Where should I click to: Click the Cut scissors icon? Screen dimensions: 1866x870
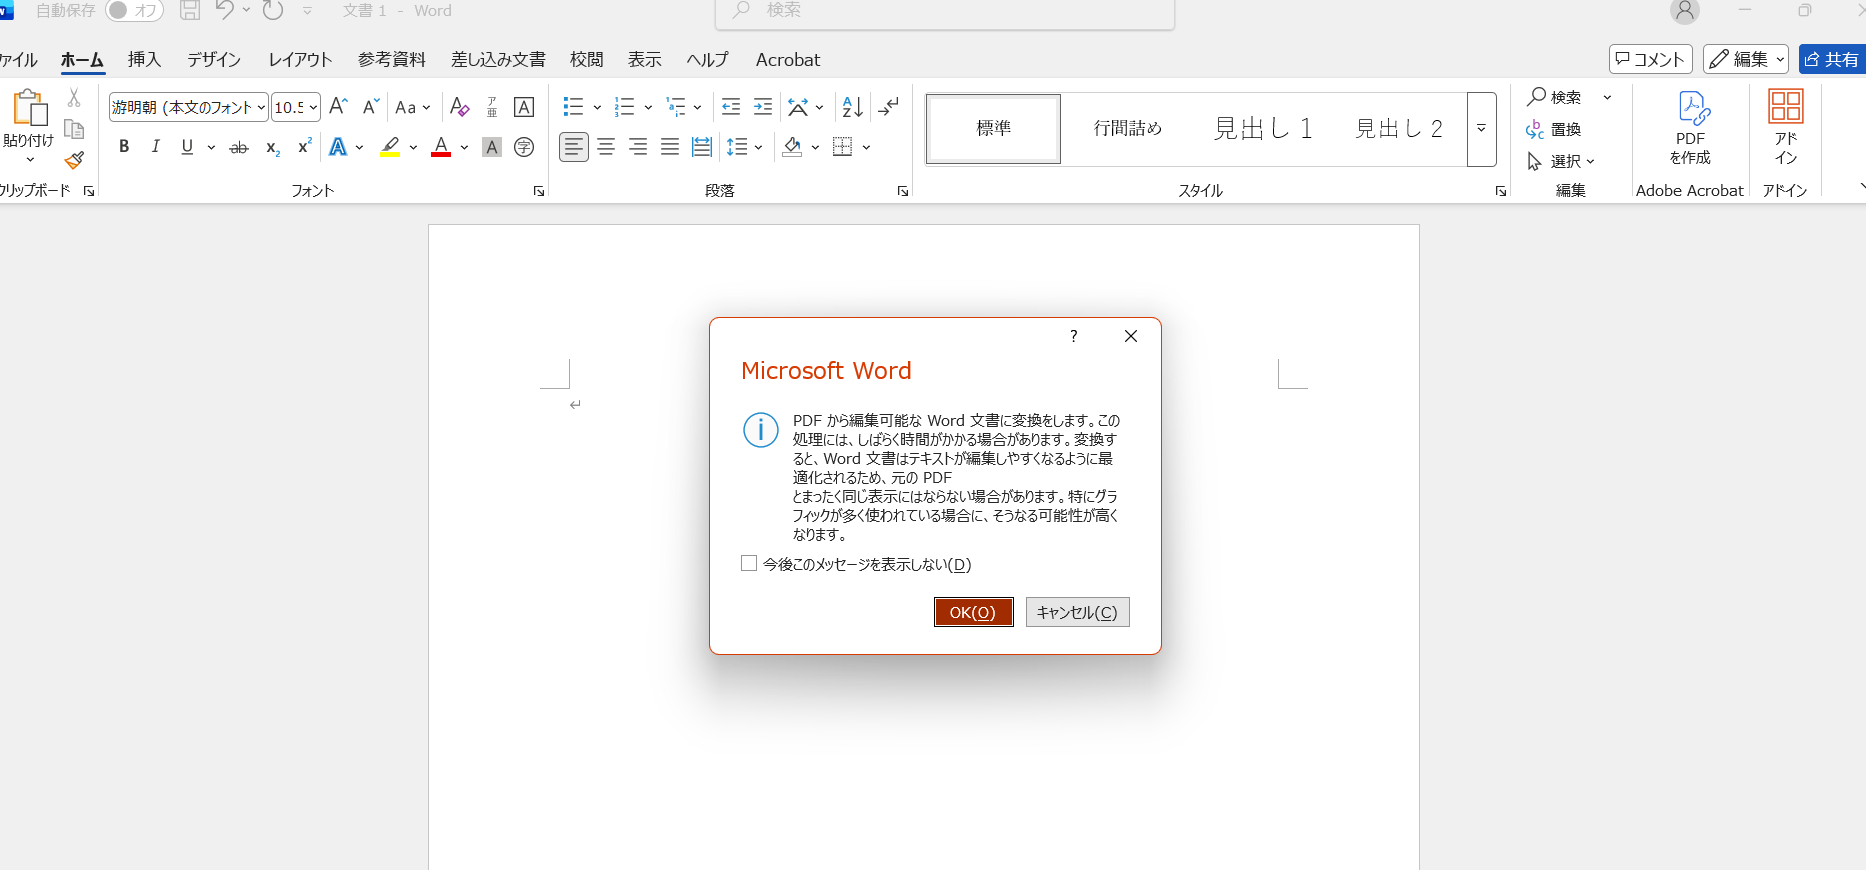[x=74, y=98]
